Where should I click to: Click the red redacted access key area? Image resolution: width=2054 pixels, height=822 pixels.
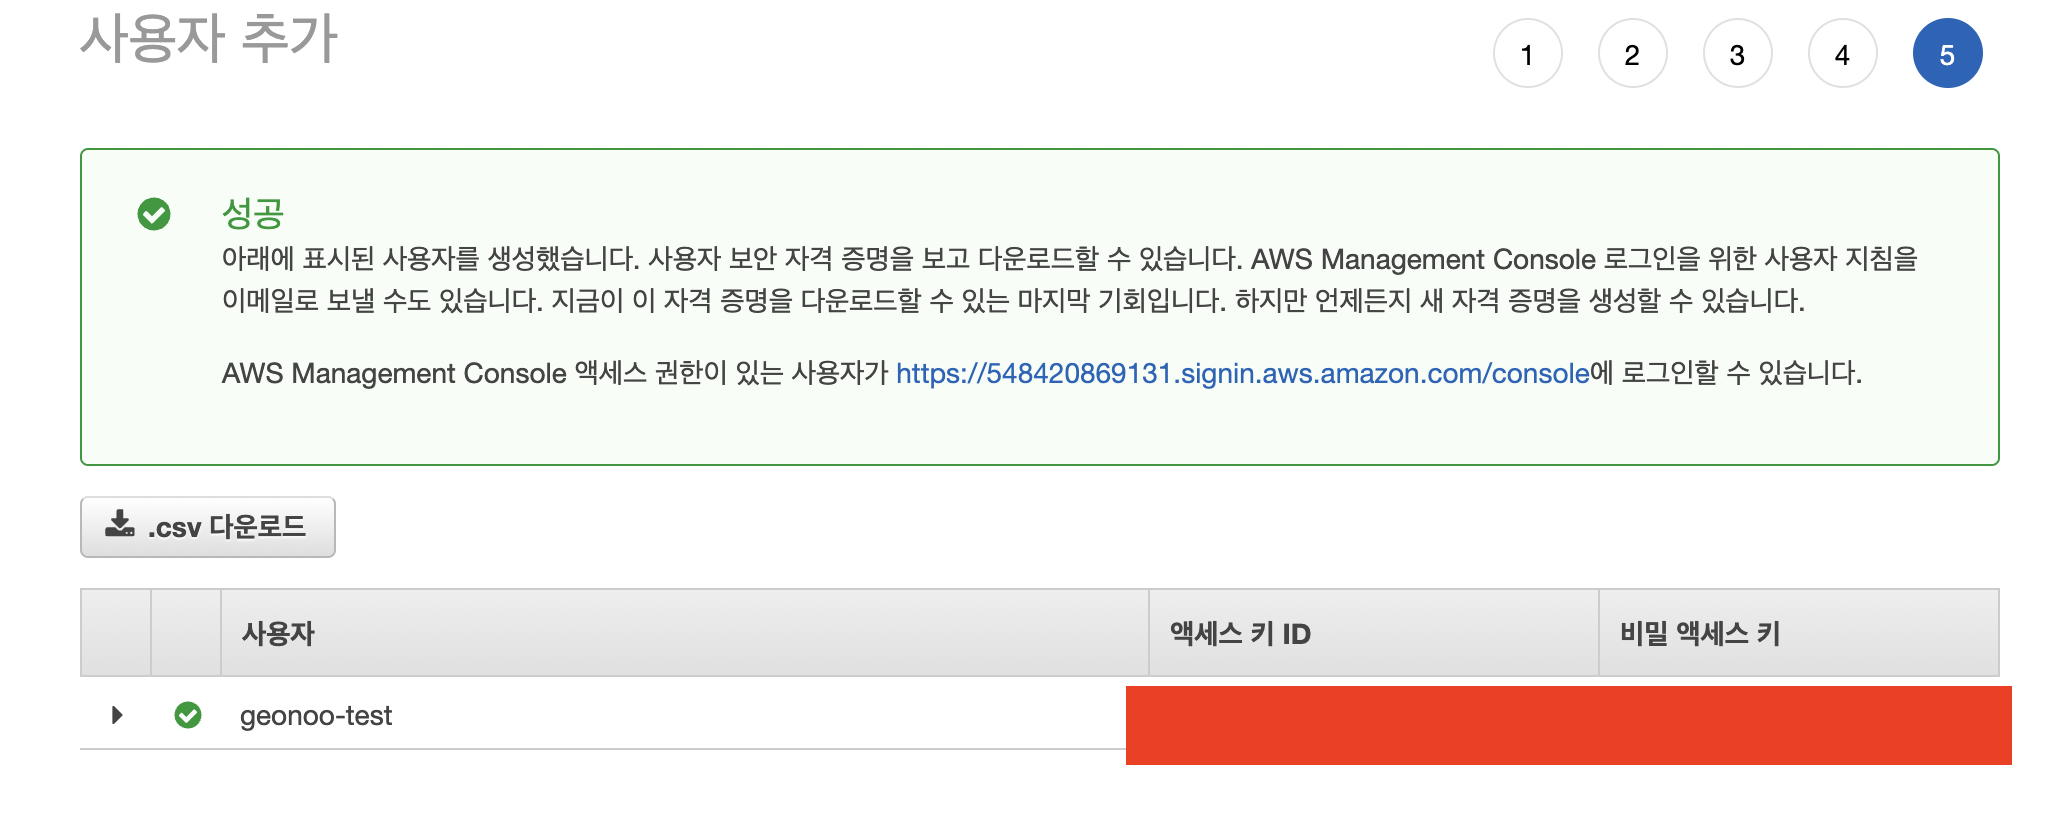coord(1568,725)
